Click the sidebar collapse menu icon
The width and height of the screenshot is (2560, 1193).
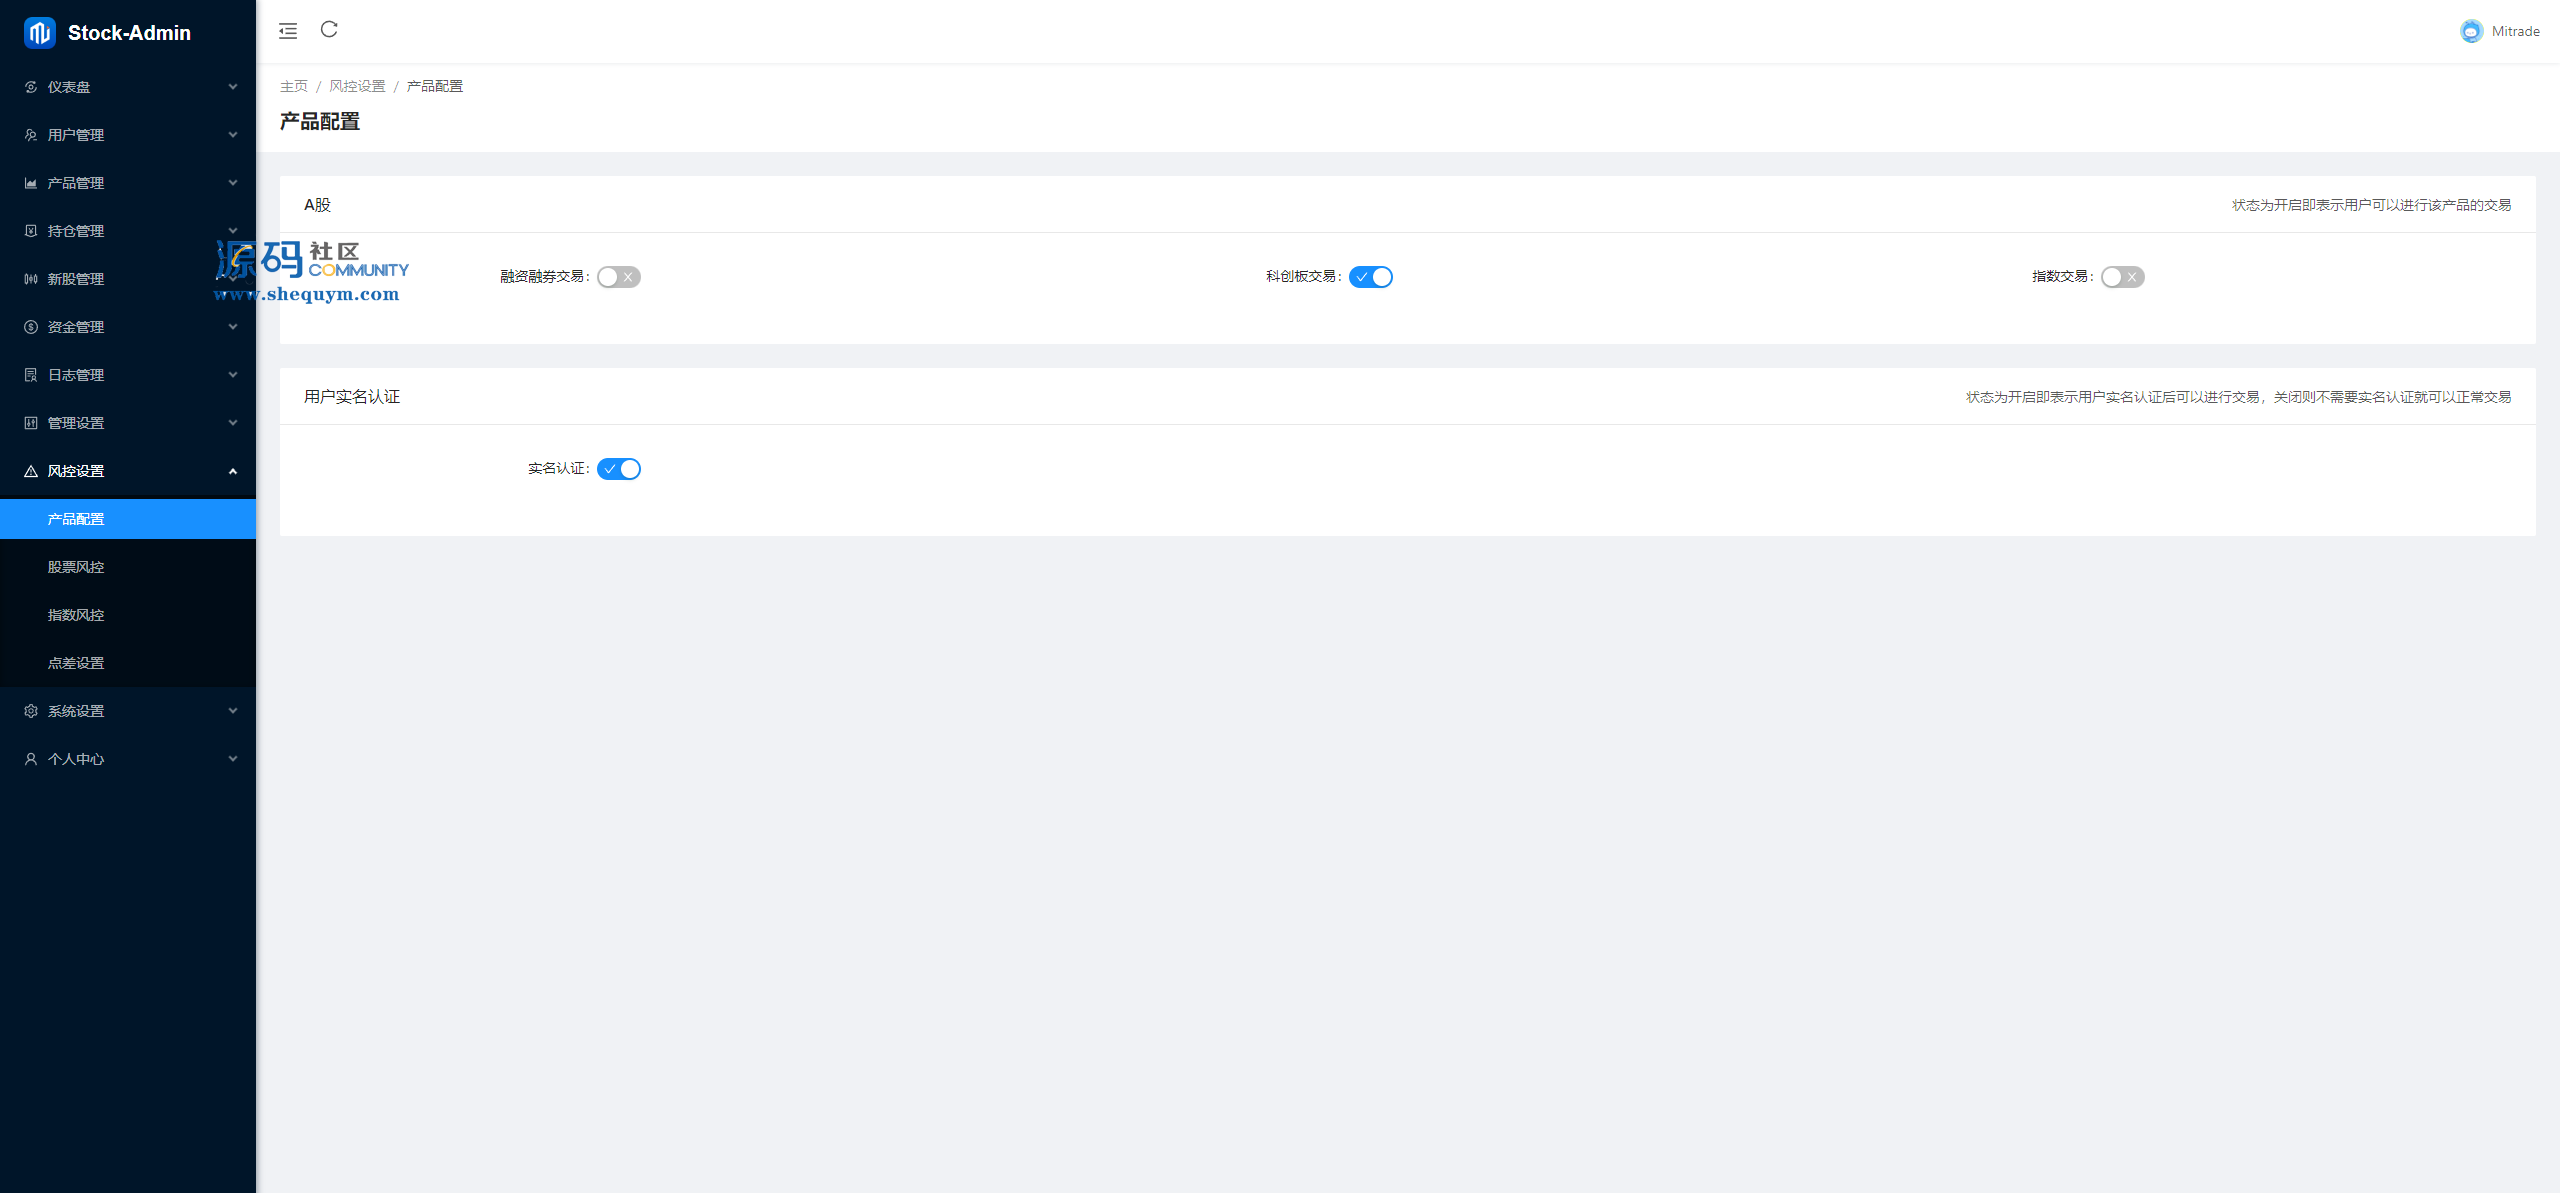(x=288, y=31)
